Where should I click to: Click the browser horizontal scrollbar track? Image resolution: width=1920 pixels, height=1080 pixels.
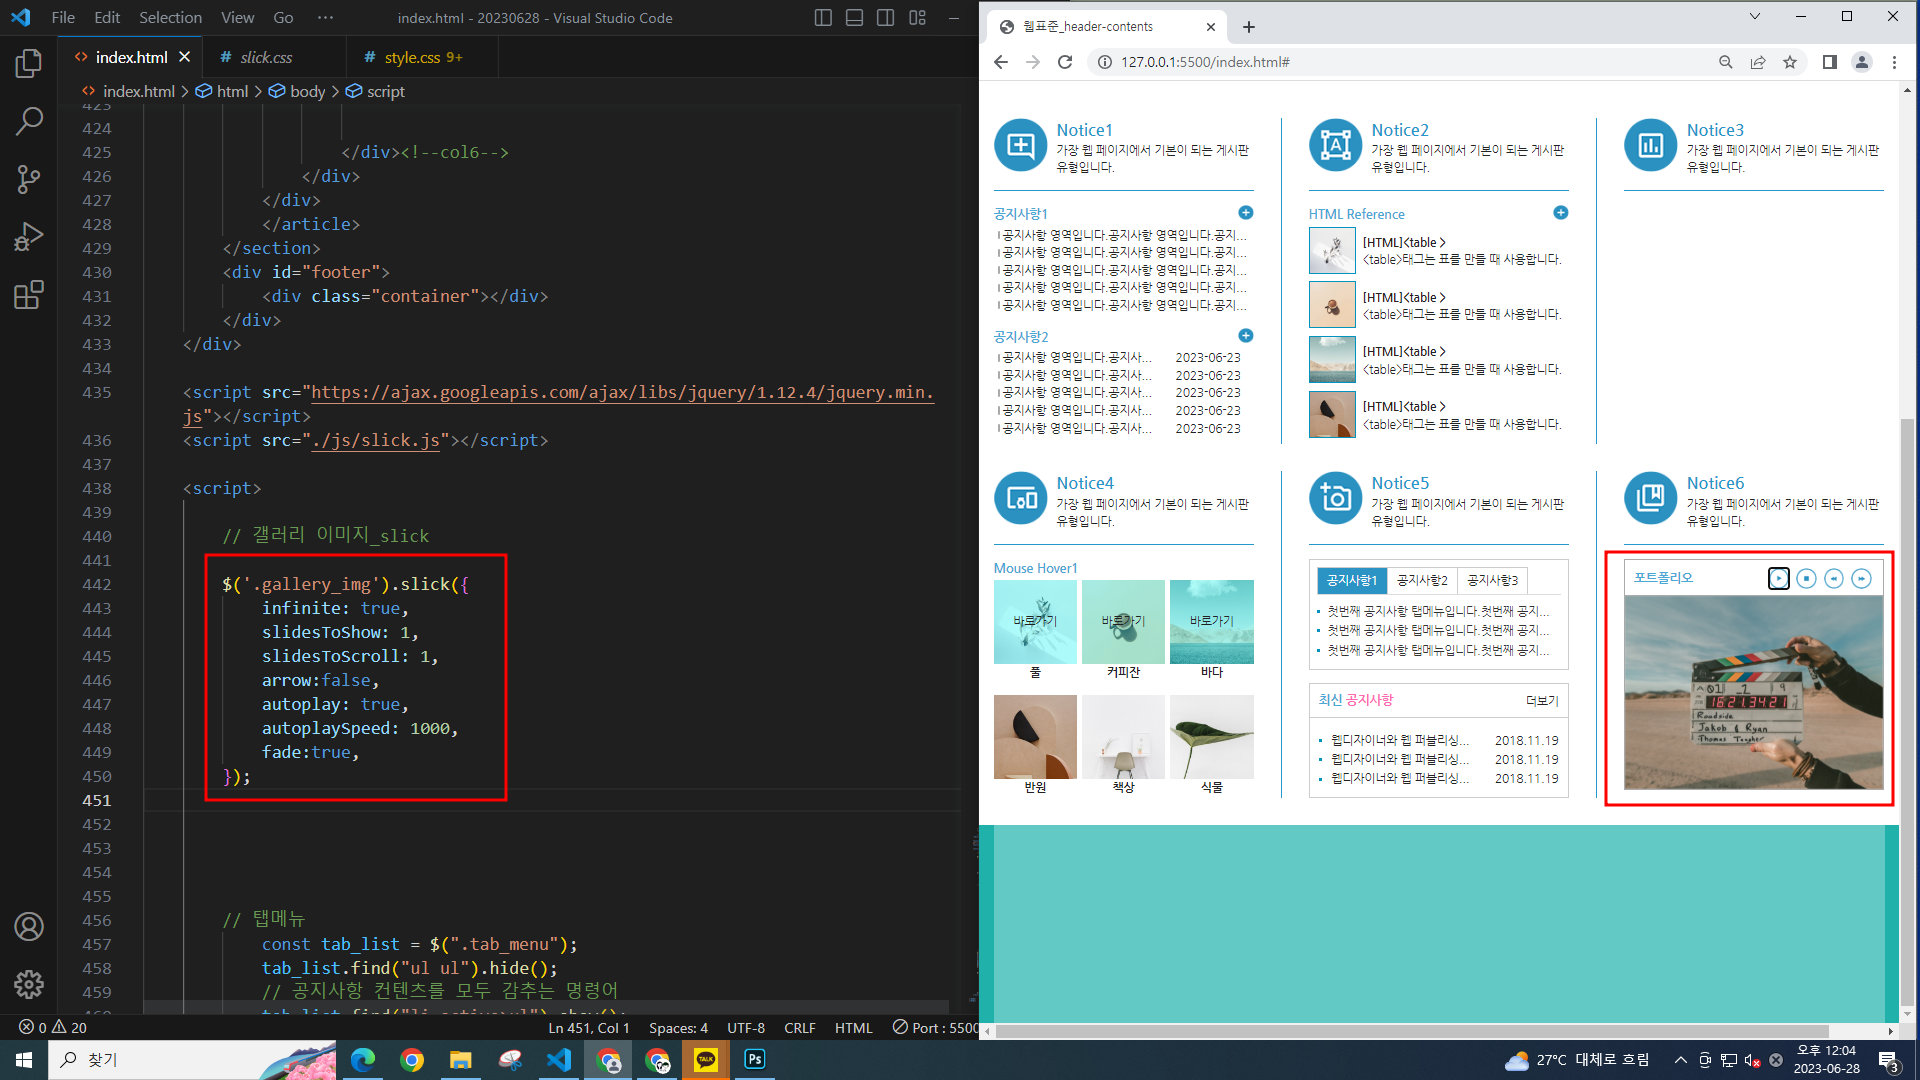click(1858, 1031)
